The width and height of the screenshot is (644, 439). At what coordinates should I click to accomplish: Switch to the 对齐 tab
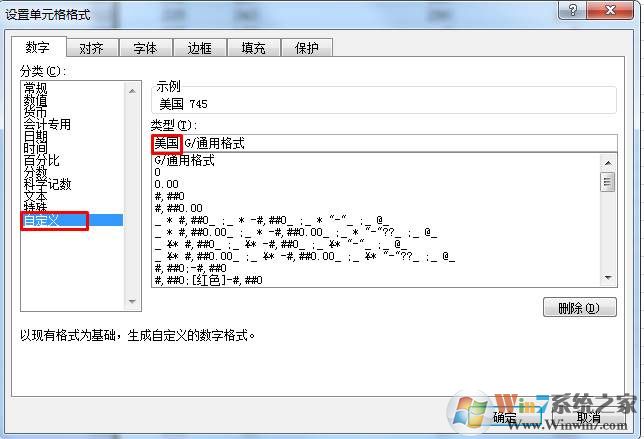[x=92, y=48]
